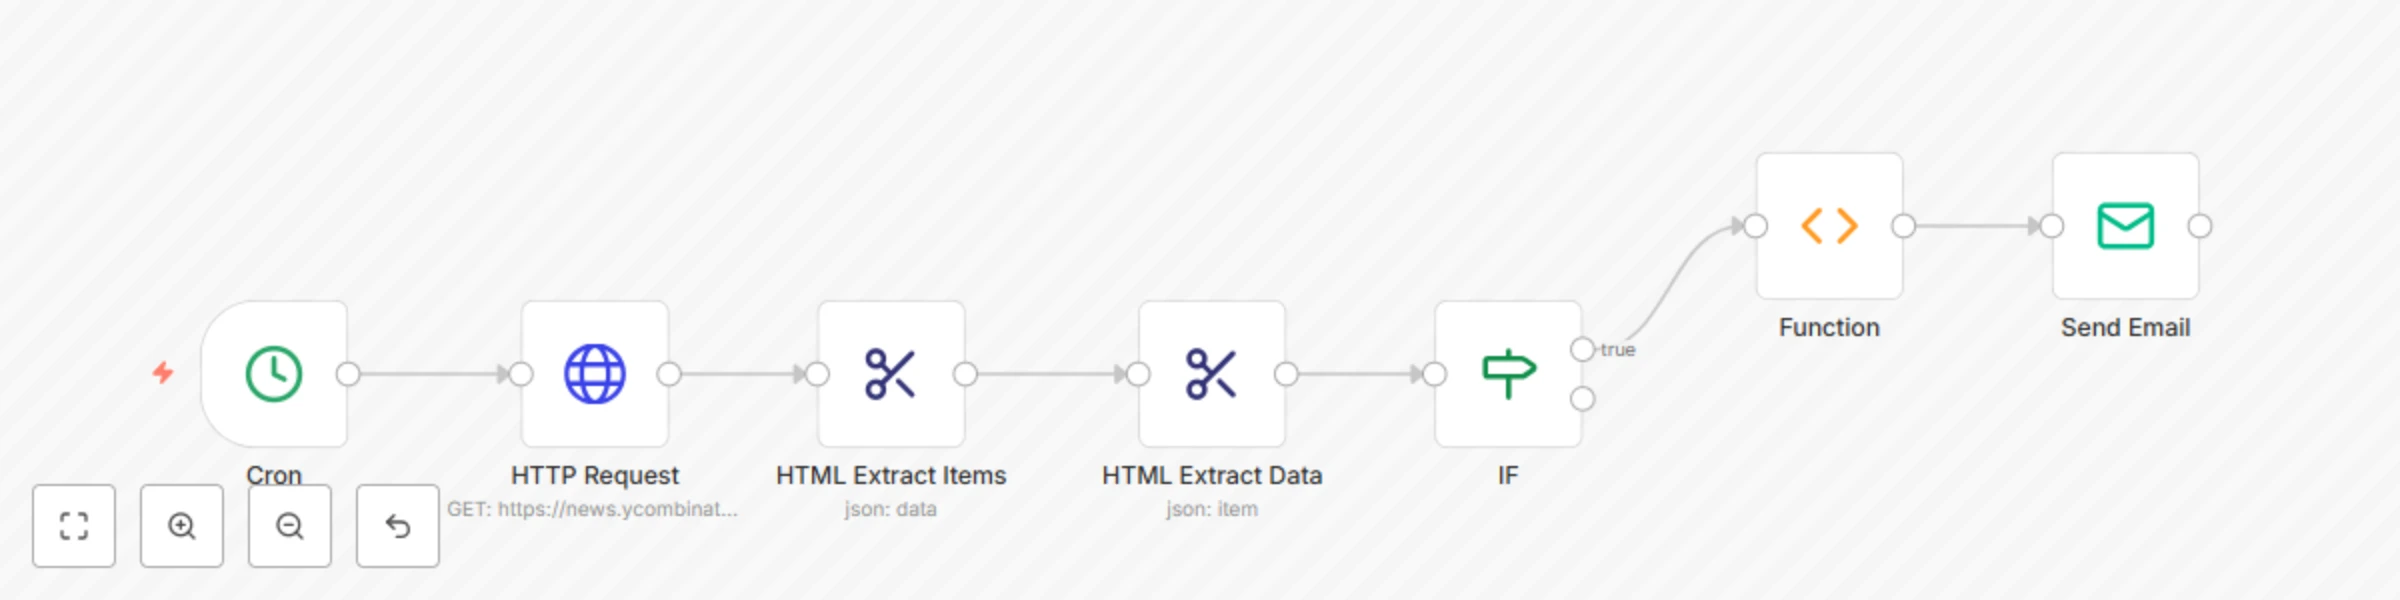
Task: Select the true output connector of IF
Action: coord(1581,350)
